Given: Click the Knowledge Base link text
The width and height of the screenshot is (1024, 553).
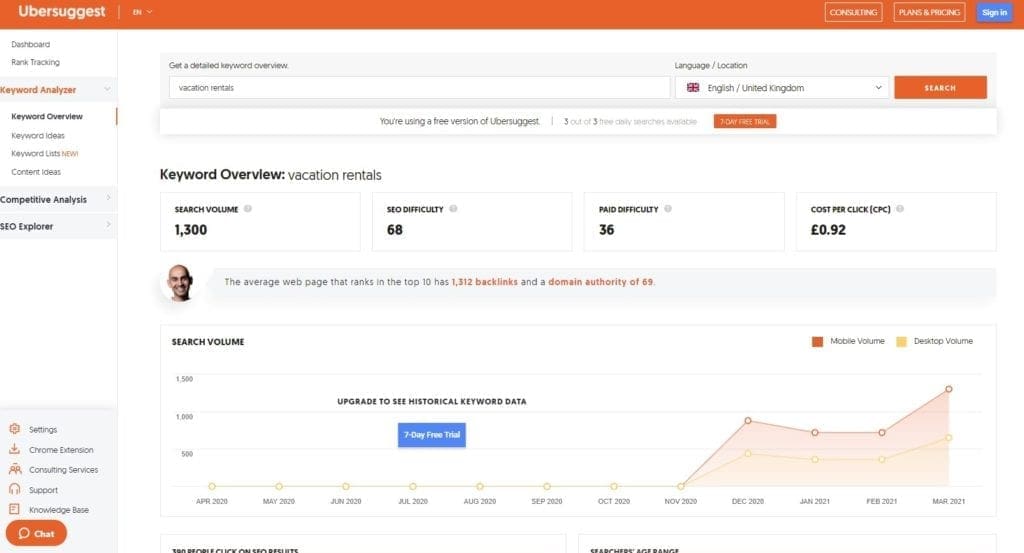Looking at the screenshot, I should 59,510.
